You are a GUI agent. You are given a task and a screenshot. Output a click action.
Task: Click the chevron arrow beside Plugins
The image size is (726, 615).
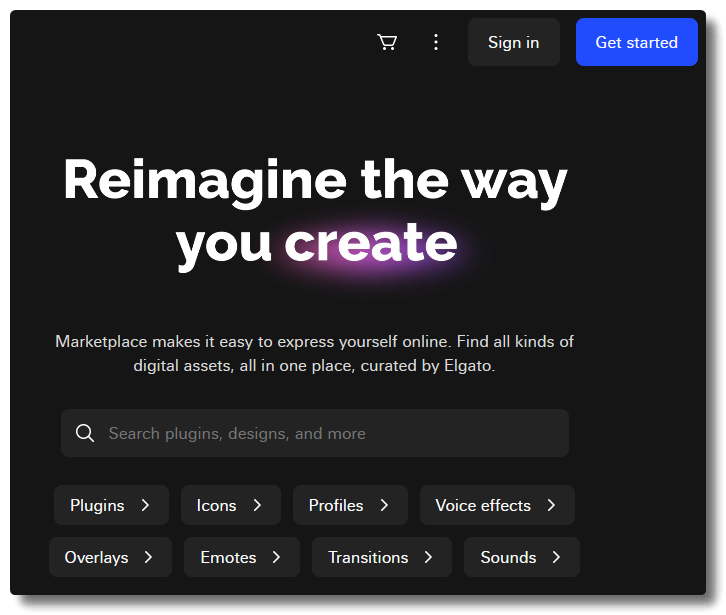[145, 505]
